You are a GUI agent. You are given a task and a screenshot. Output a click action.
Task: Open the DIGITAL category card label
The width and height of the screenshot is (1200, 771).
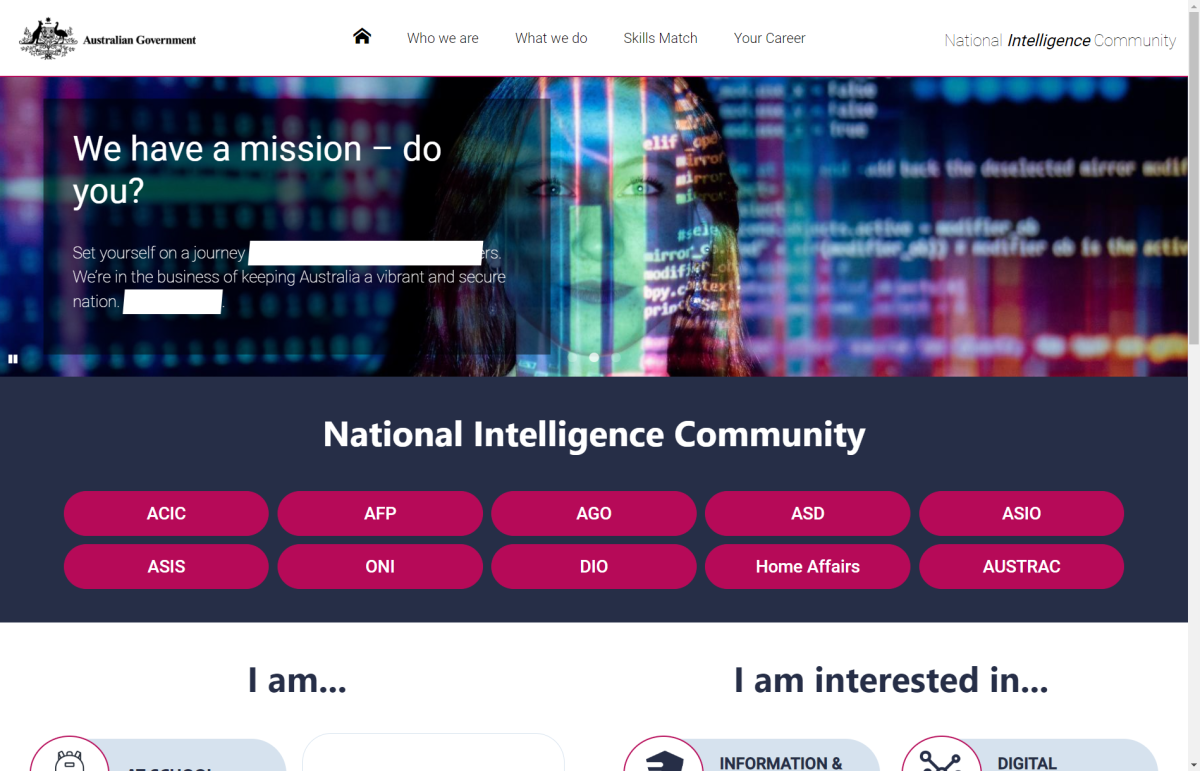1027,763
